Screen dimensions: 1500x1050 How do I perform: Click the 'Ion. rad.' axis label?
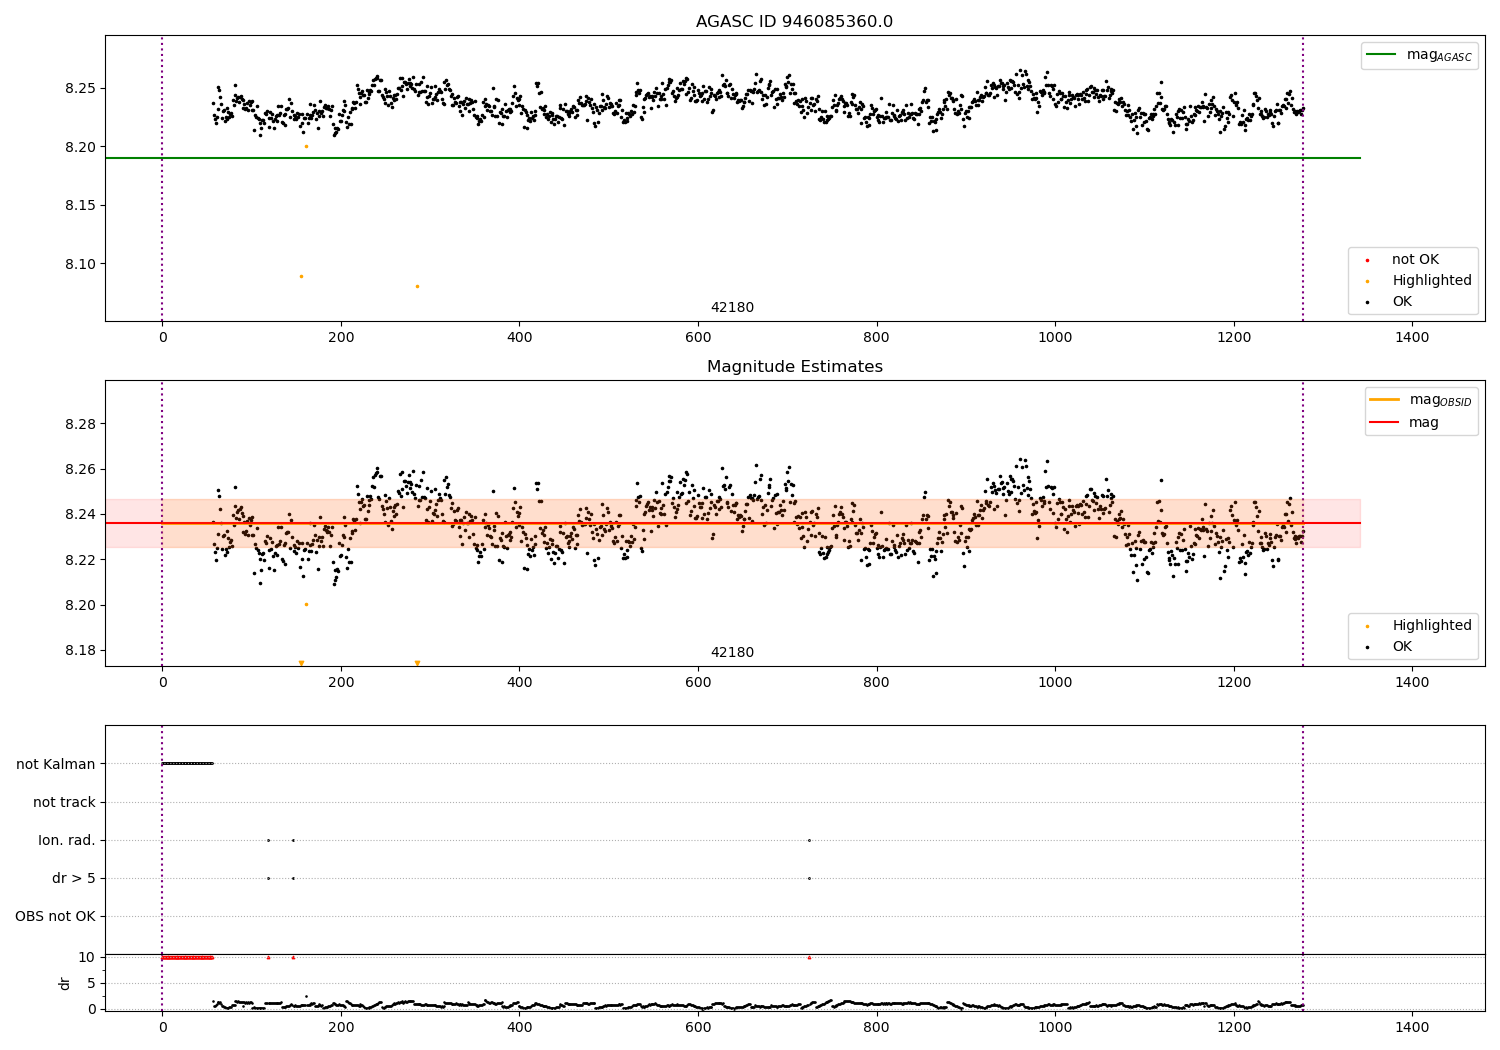[67, 840]
